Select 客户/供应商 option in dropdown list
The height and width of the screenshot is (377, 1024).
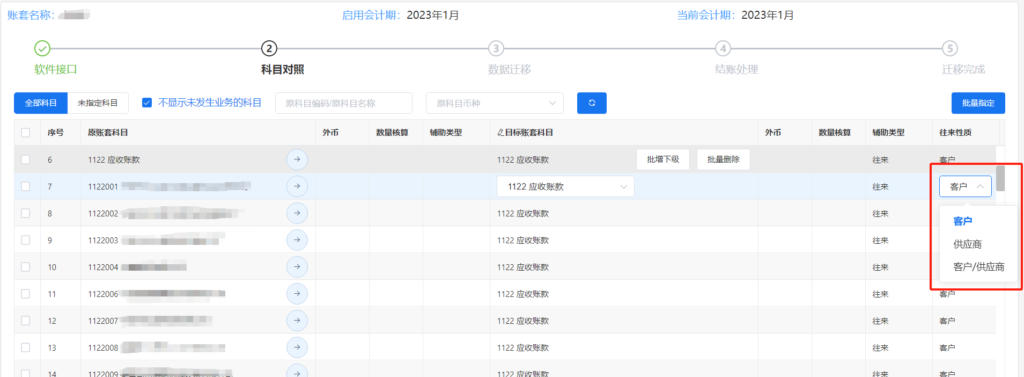(x=978, y=267)
